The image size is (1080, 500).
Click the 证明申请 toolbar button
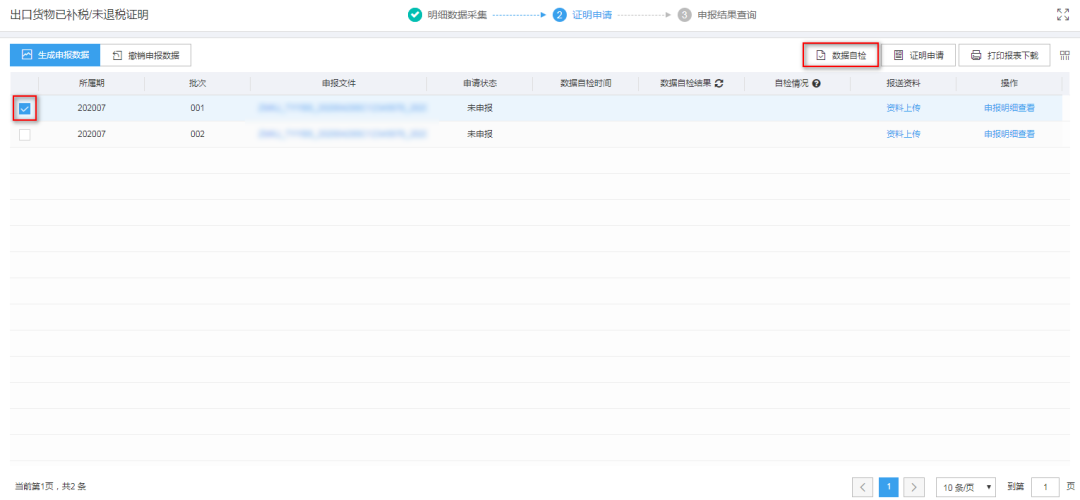tap(918, 55)
